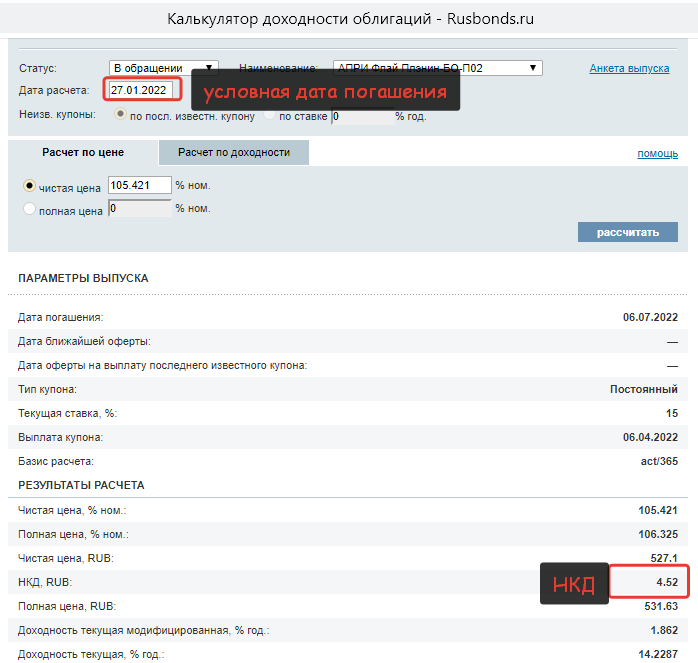Click the Полная цена, RUB value 531.63
Viewport: 698px width, 663px height.
pyautogui.click(x=661, y=606)
